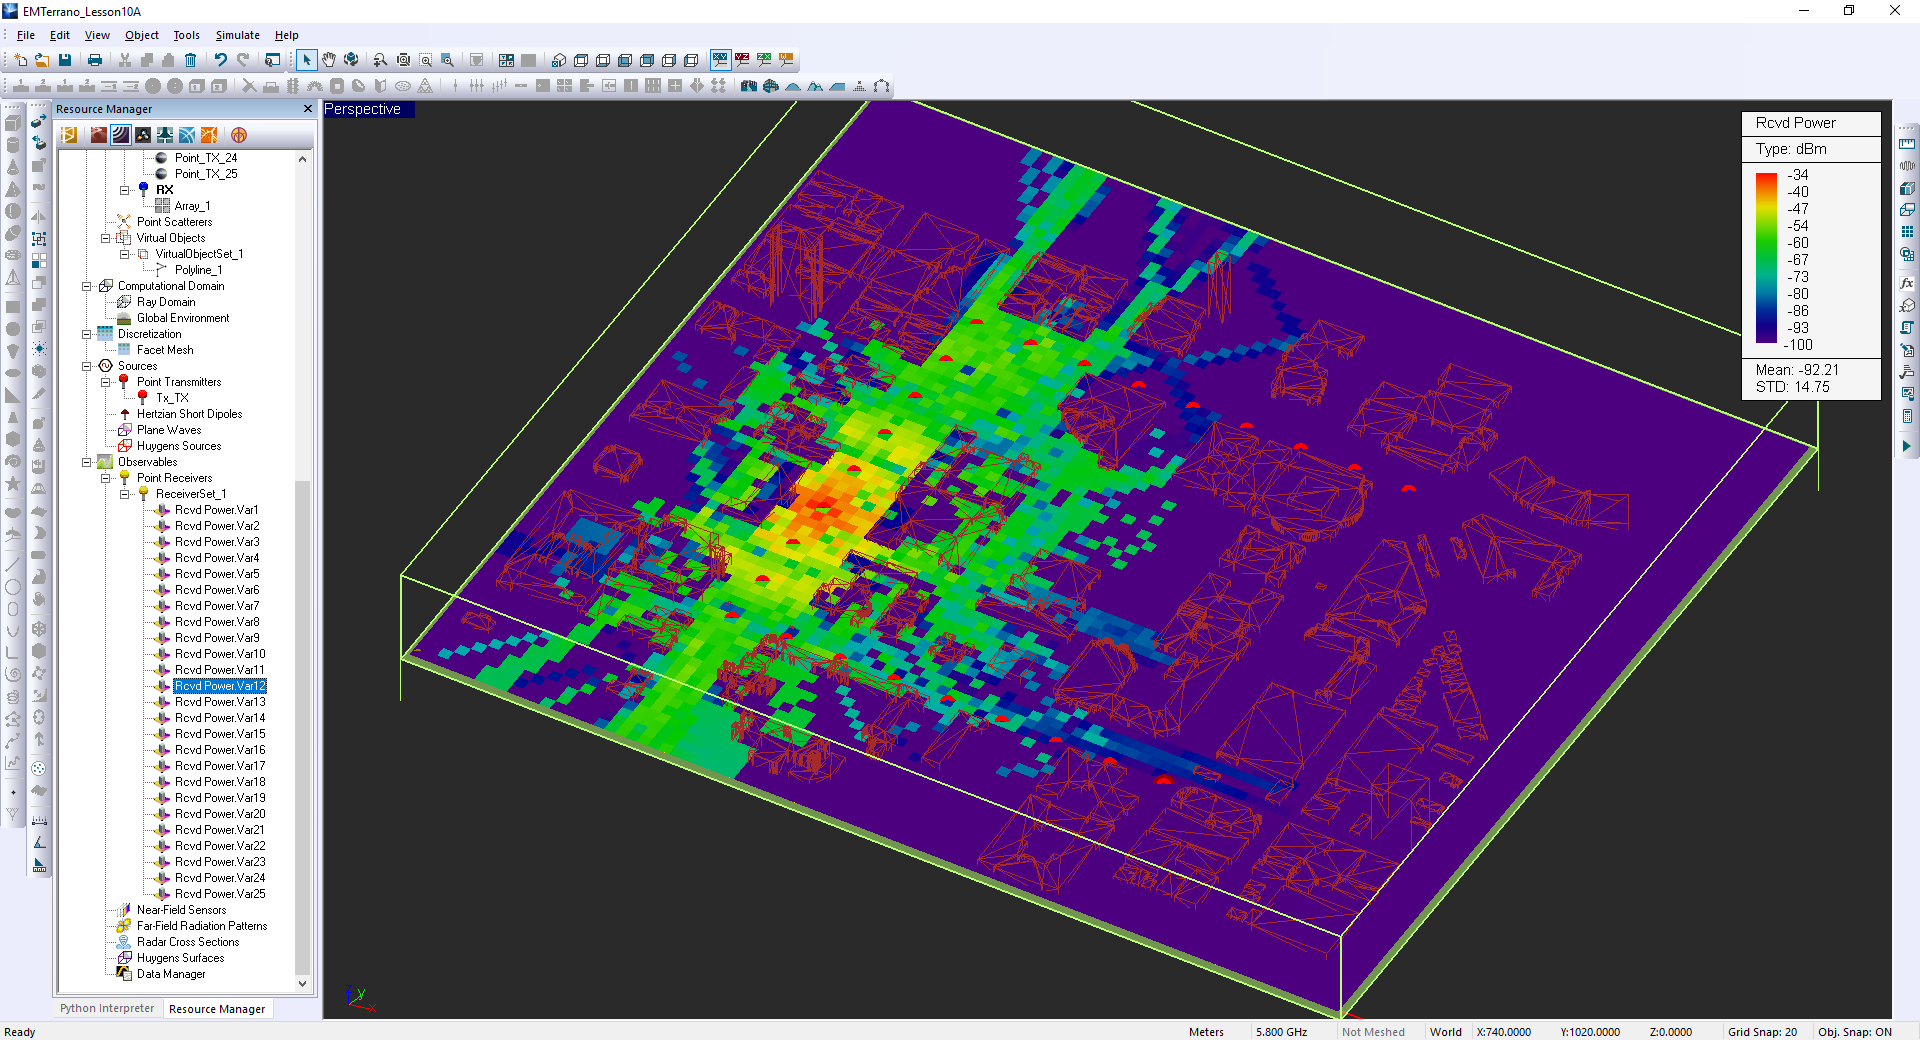Click the Print toolbar icon
1920x1040 pixels.
[95, 60]
